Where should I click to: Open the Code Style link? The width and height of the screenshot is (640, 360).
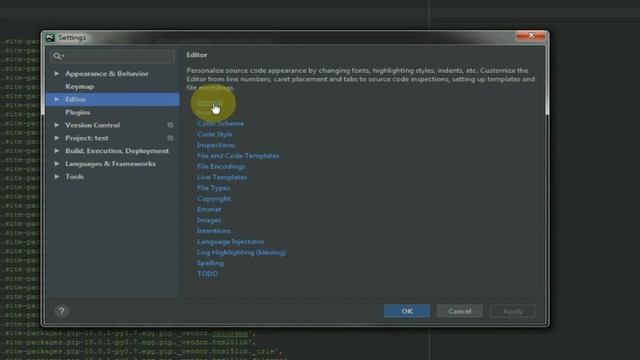point(215,134)
